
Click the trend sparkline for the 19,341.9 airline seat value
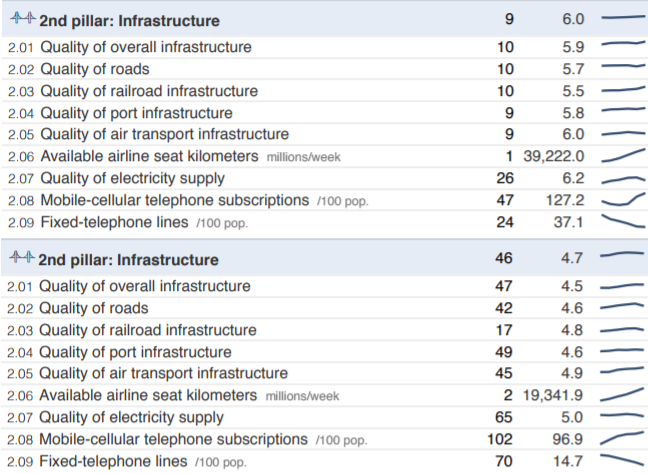pos(623,395)
